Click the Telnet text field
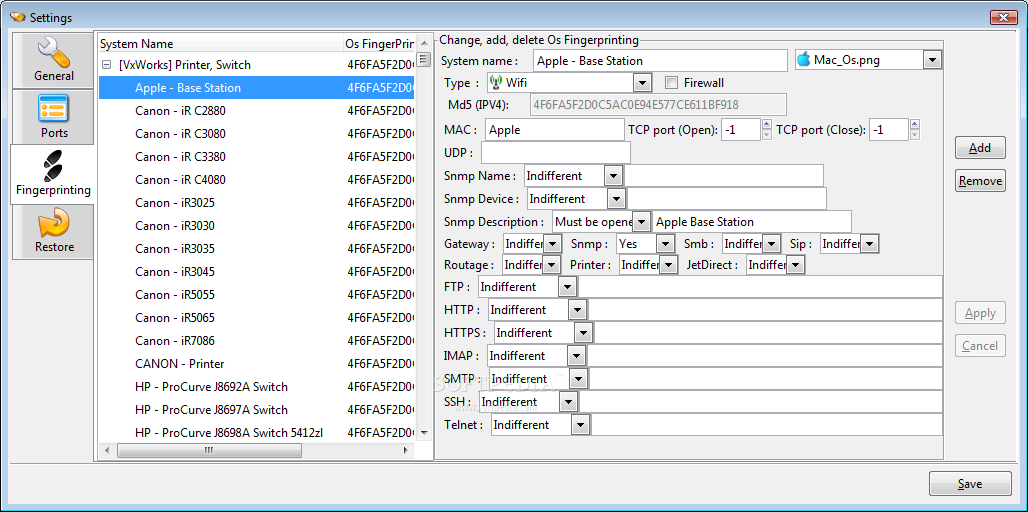This screenshot has height=512, width=1028. [766, 425]
